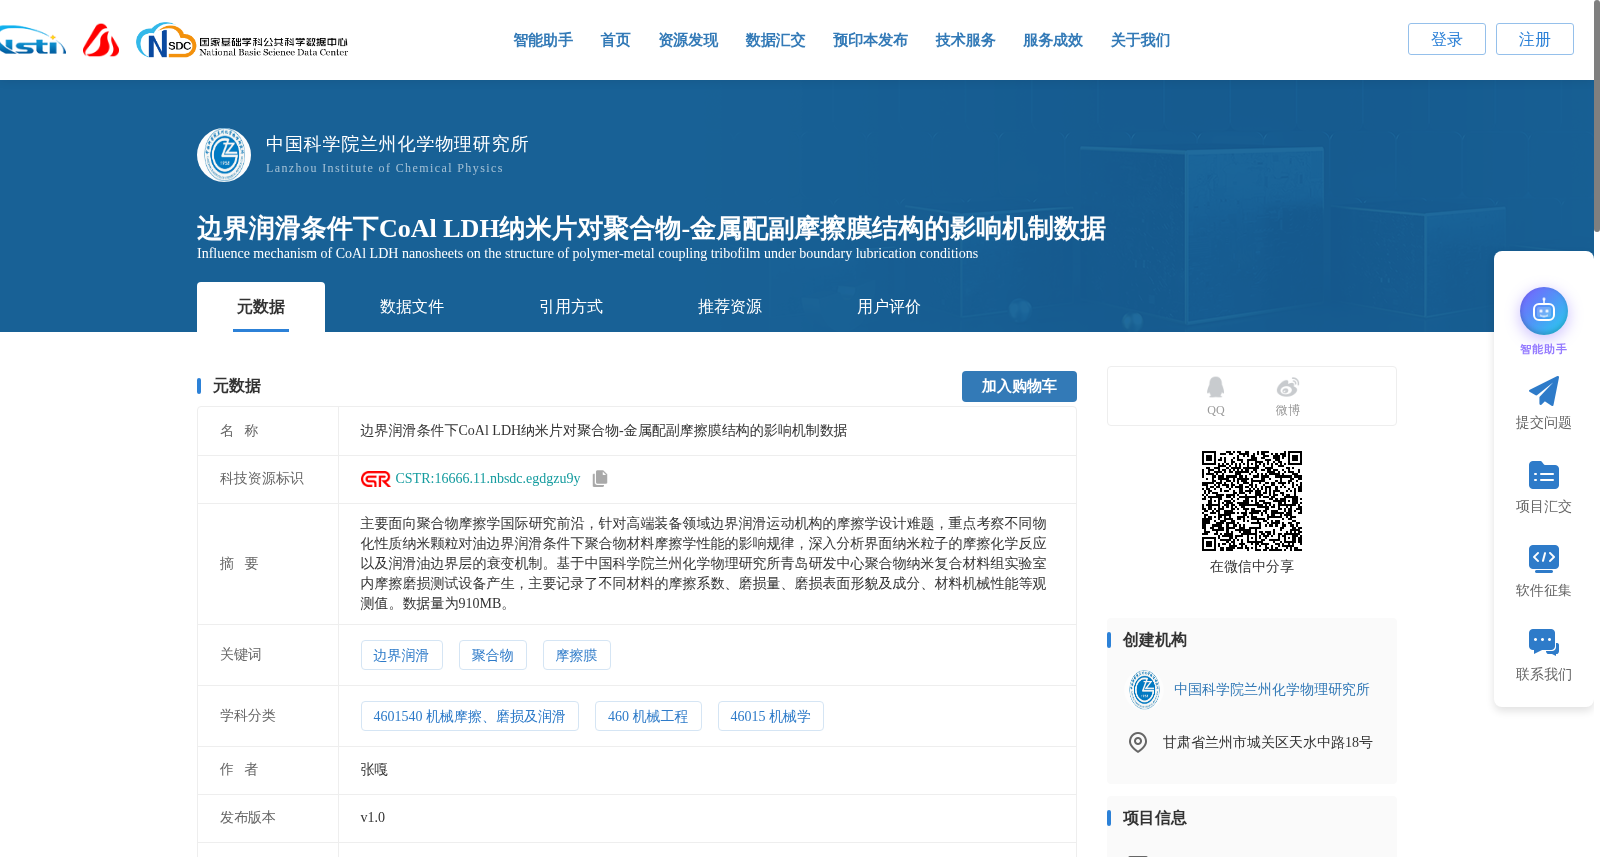This screenshot has height=857, width=1600.
Task: Click the 摘要 abstract paragraph
Action: click(x=704, y=564)
